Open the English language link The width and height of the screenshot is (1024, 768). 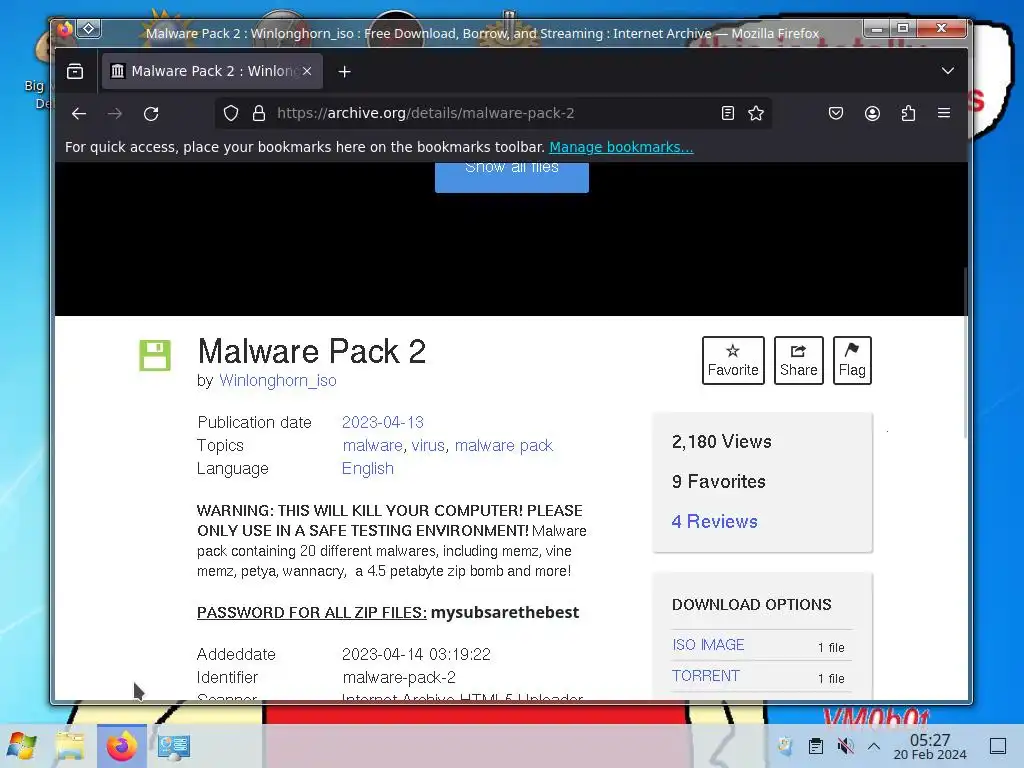click(368, 469)
